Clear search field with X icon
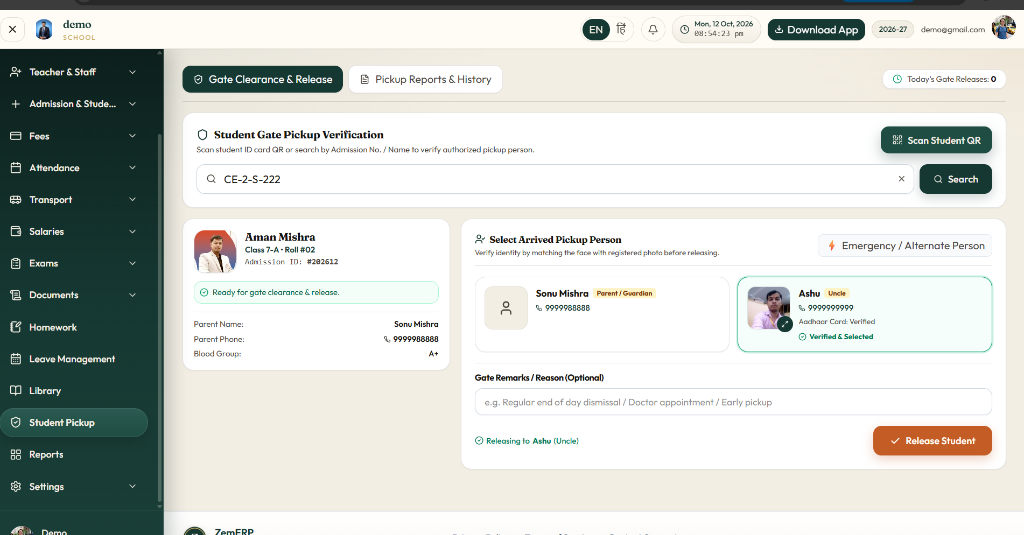The height and width of the screenshot is (535, 1024). click(901, 179)
